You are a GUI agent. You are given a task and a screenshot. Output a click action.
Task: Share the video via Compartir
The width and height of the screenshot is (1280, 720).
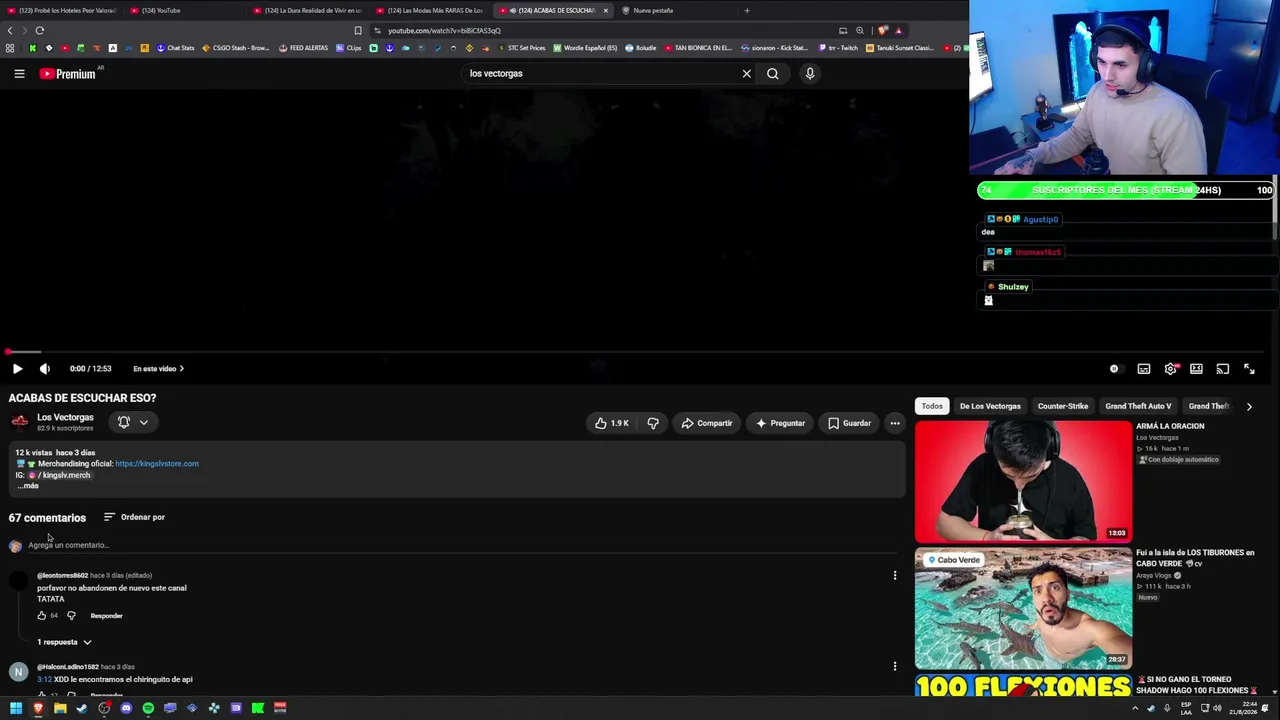707,423
